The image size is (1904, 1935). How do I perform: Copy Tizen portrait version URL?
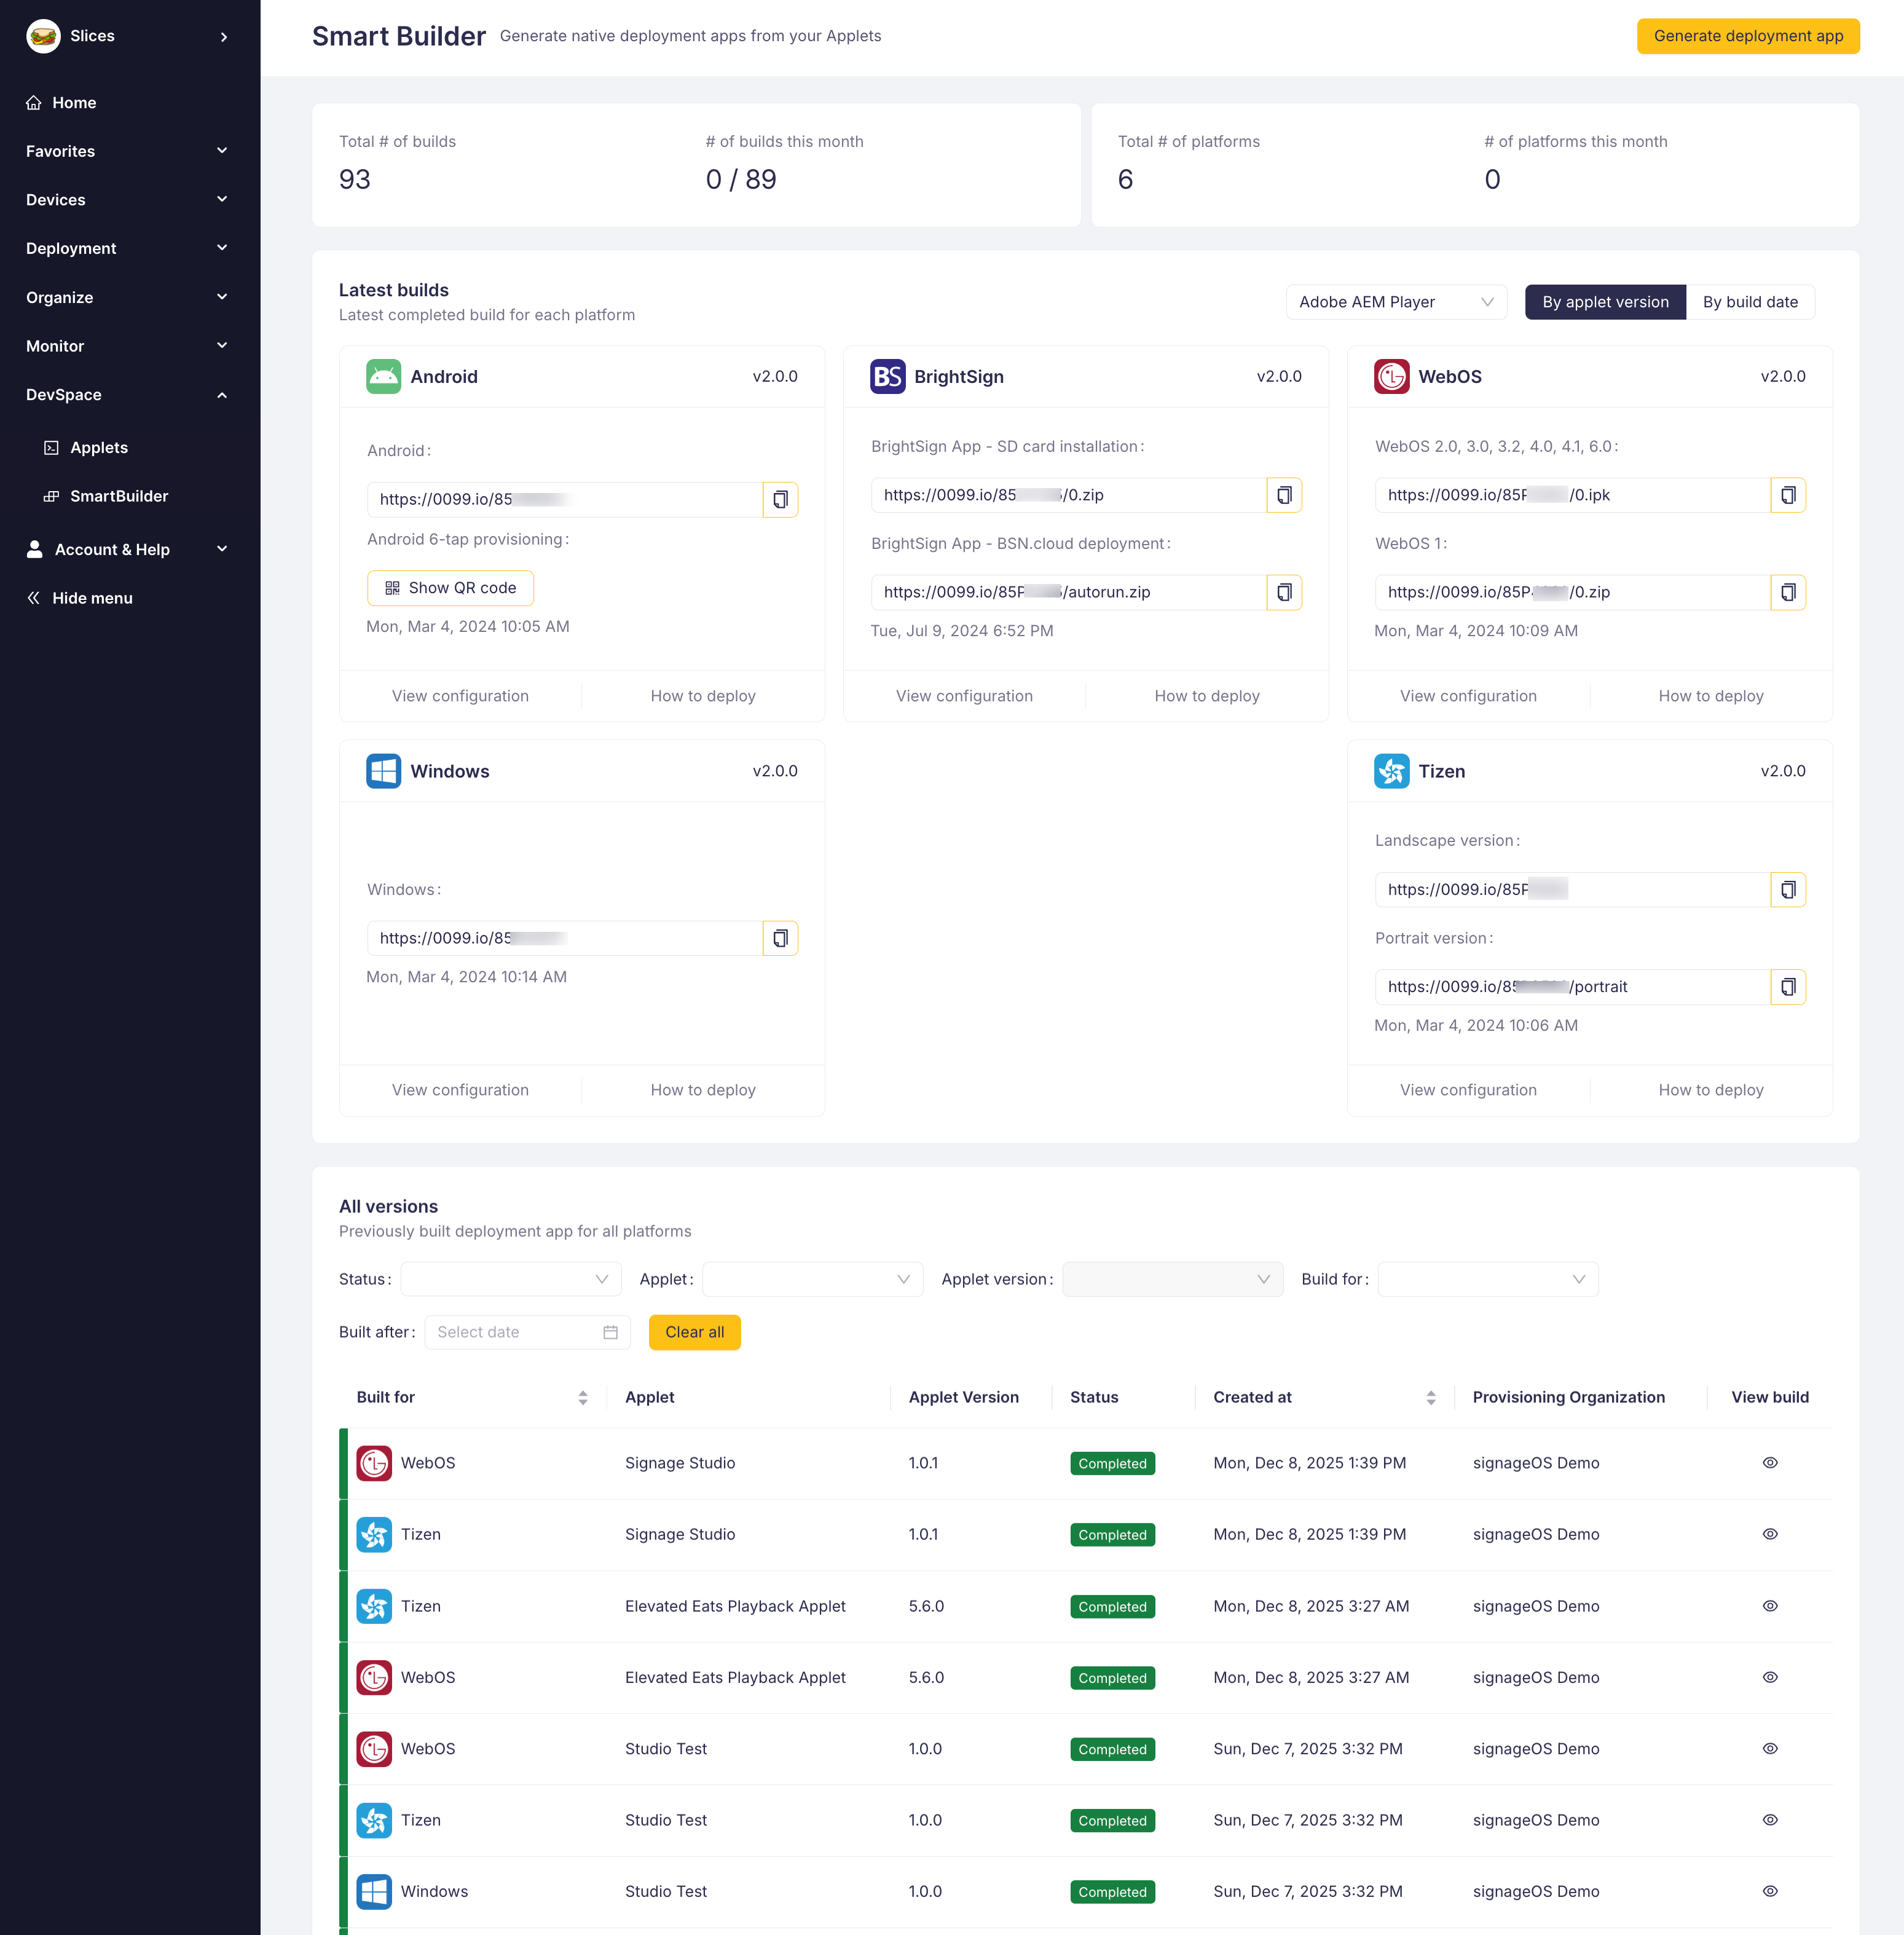tap(1787, 987)
